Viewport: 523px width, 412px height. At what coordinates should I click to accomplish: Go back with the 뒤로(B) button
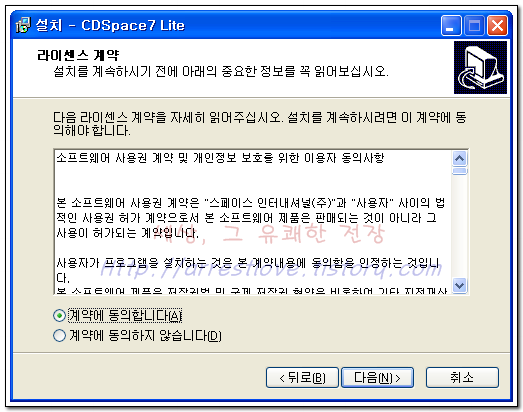click(302, 378)
